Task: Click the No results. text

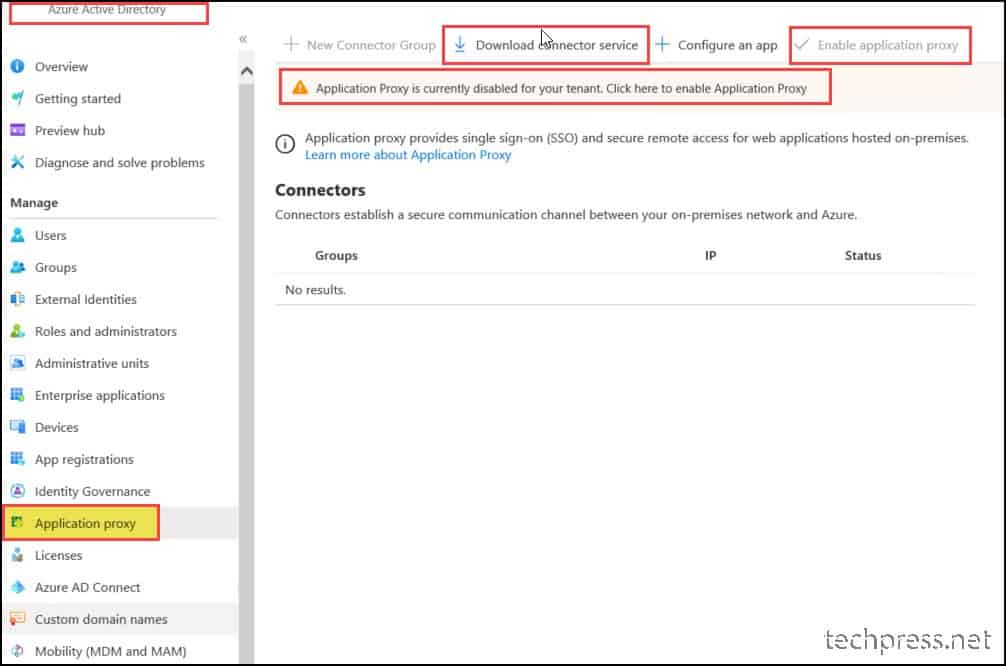Action: [315, 290]
